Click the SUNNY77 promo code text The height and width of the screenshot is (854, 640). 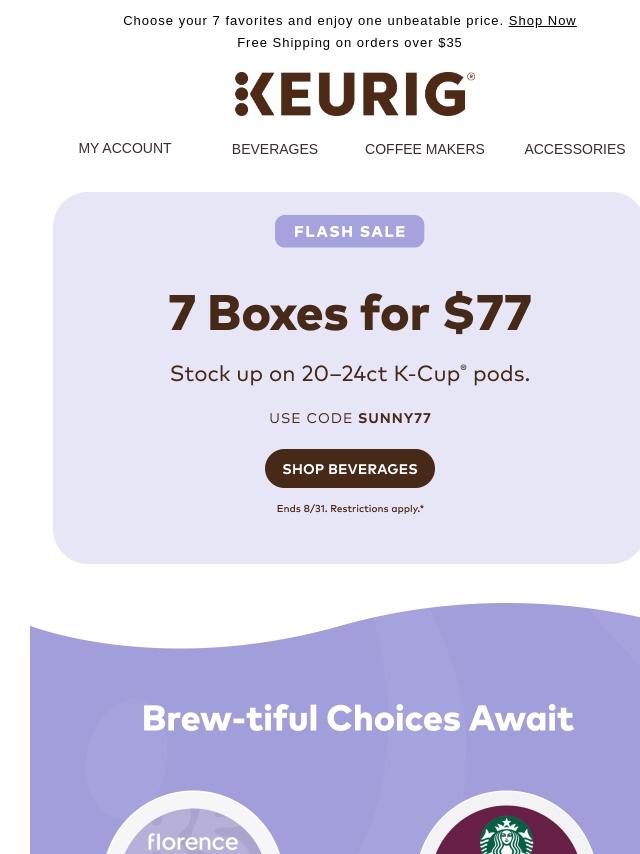point(394,418)
